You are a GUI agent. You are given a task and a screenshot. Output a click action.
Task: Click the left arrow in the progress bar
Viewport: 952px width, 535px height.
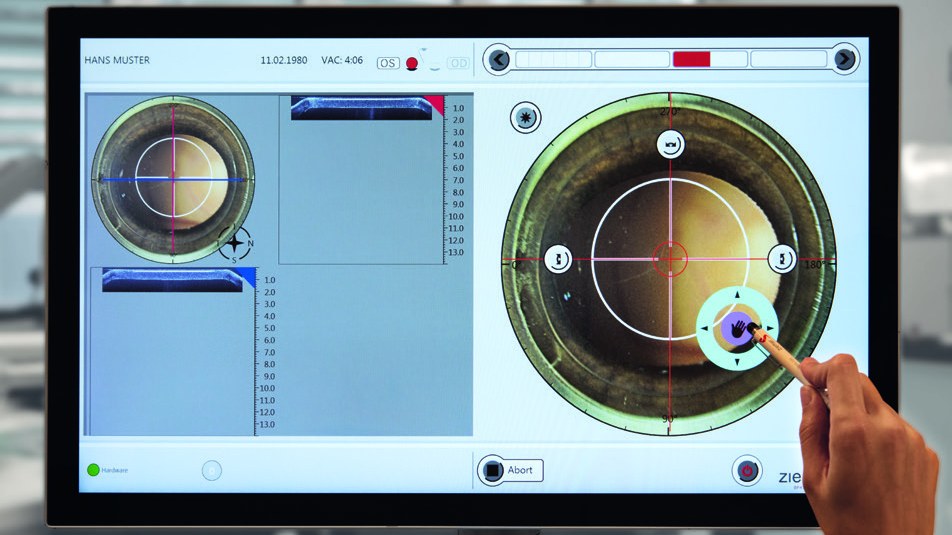[x=499, y=60]
